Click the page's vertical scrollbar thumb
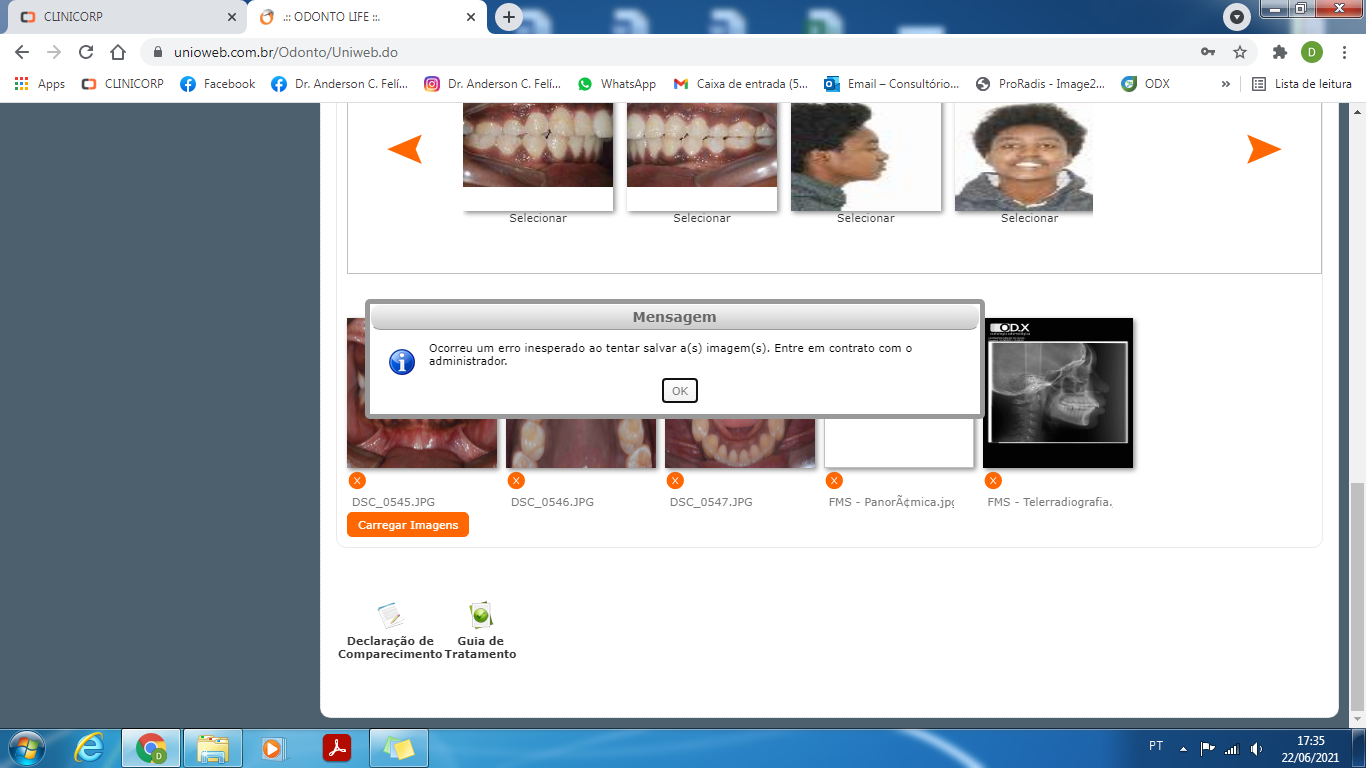Screen dimensions: 1366x768 click(1357, 595)
